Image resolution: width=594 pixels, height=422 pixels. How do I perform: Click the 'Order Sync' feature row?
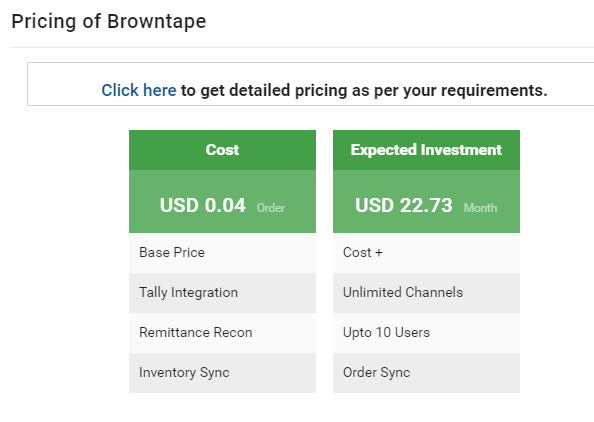pyautogui.click(x=426, y=373)
